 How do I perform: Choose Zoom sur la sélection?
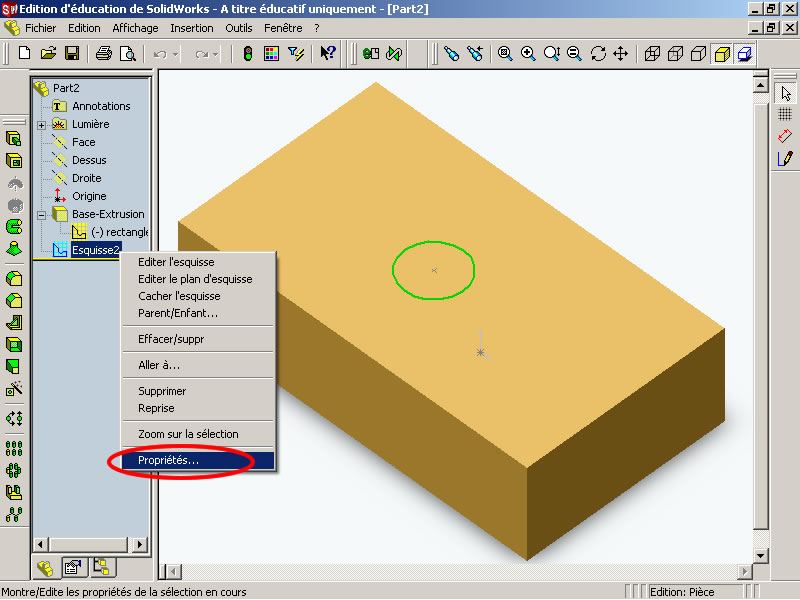click(198, 434)
